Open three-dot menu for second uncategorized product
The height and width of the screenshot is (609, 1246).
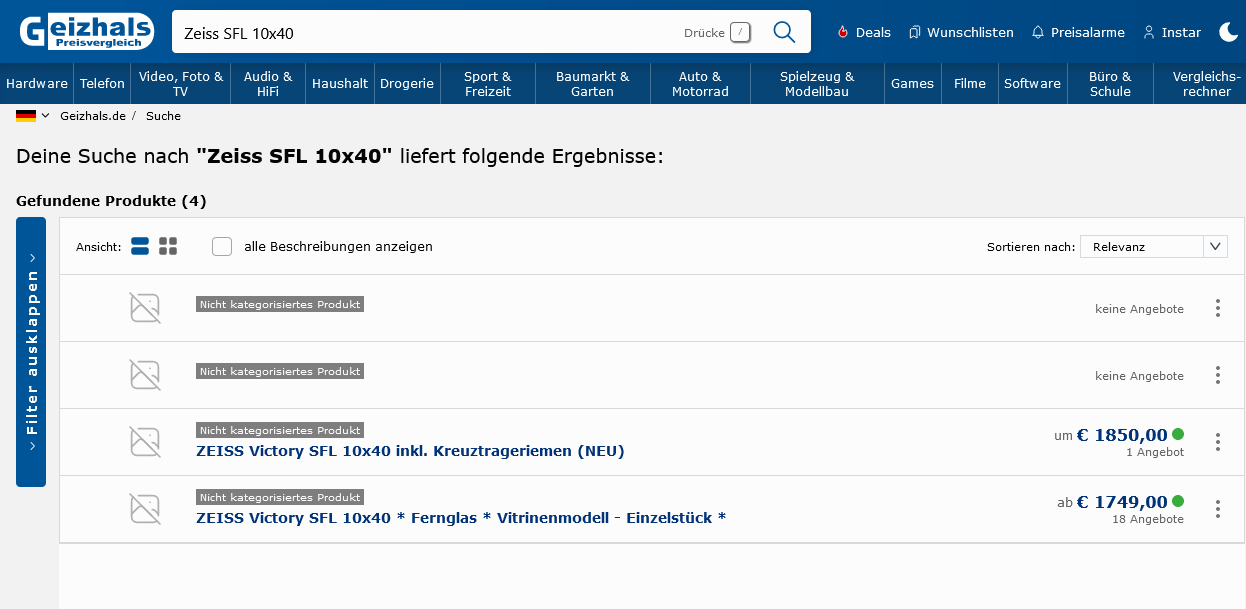pyautogui.click(x=1217, y=375)
